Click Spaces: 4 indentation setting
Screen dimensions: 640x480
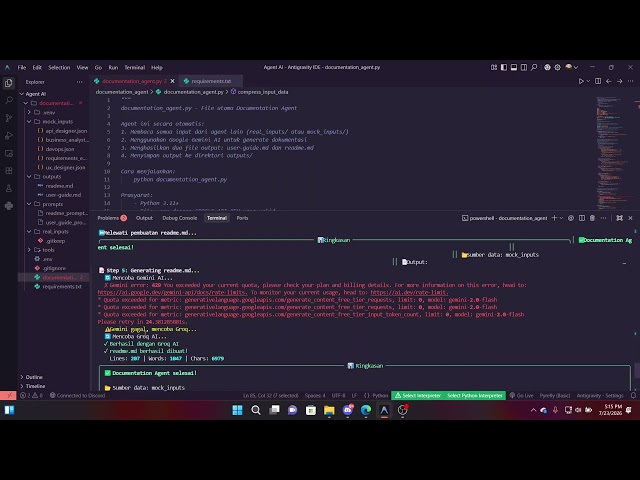coord(315,396)
